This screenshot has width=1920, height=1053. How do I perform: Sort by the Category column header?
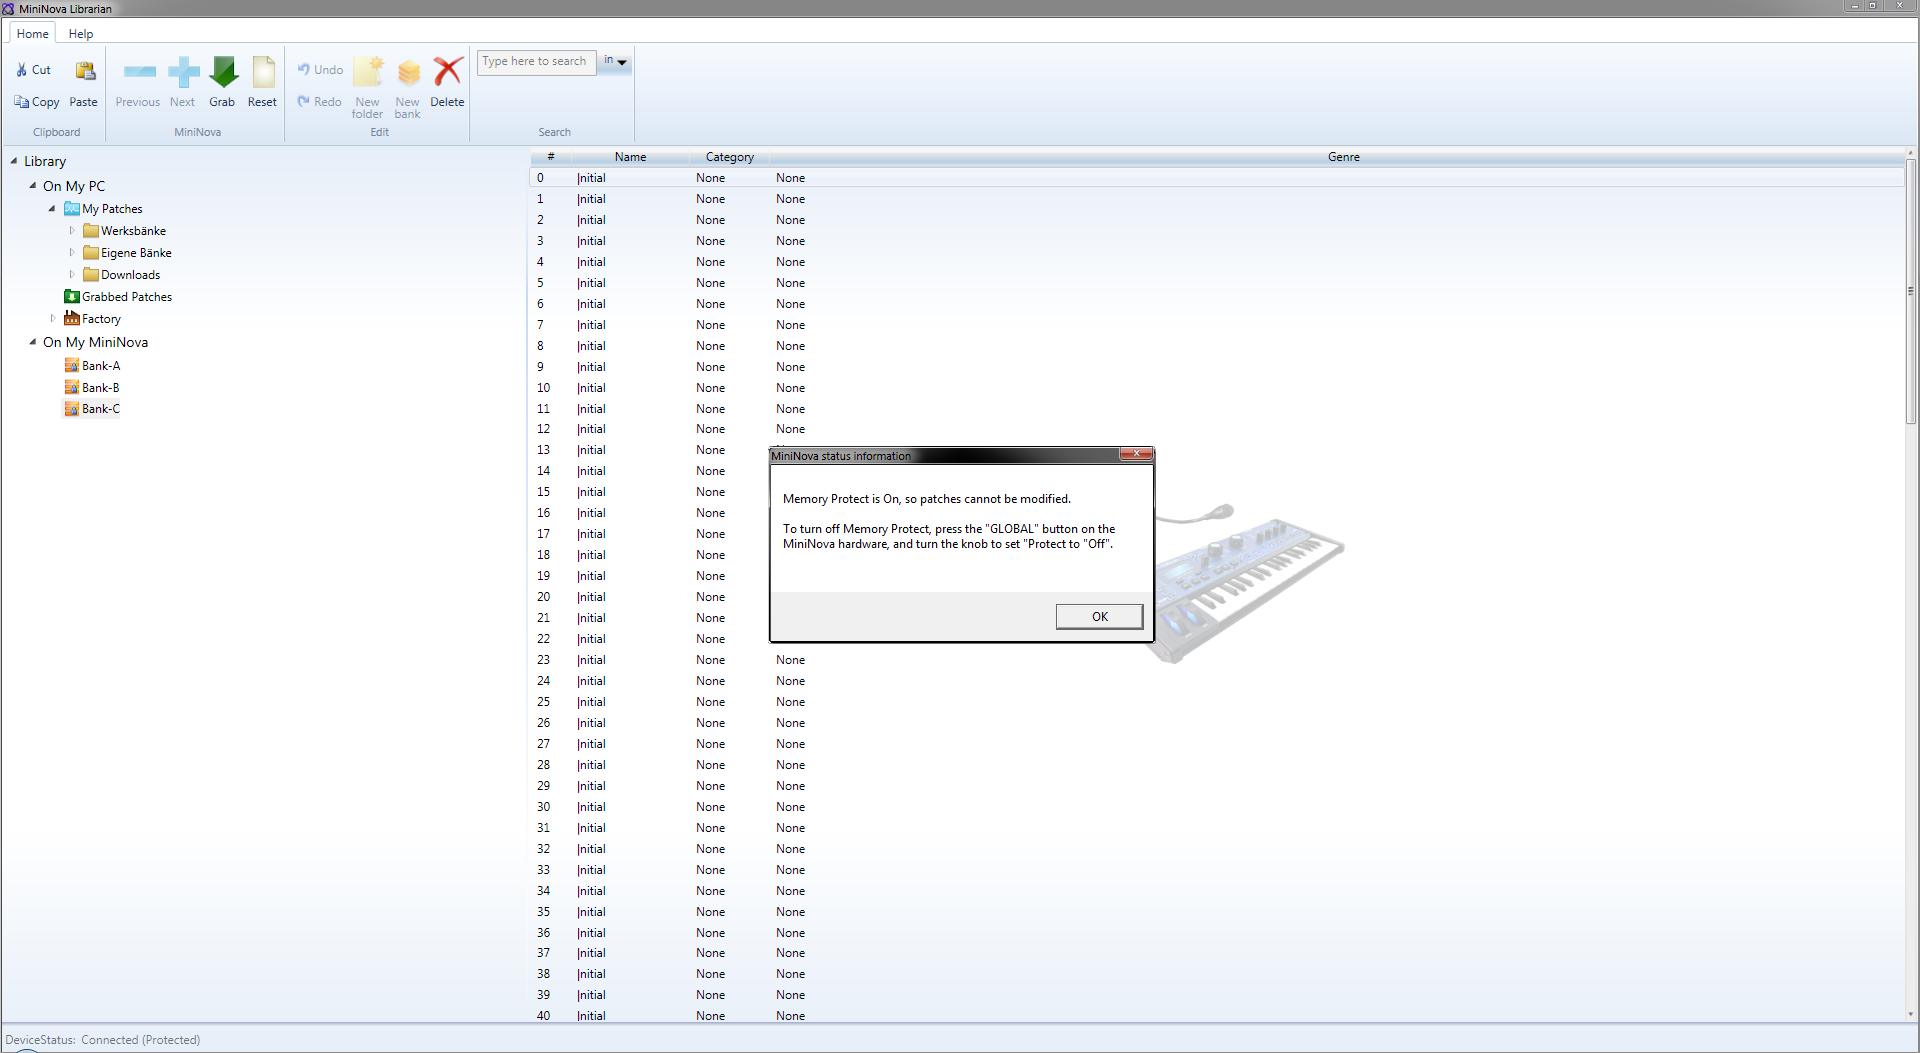point(730,157)
